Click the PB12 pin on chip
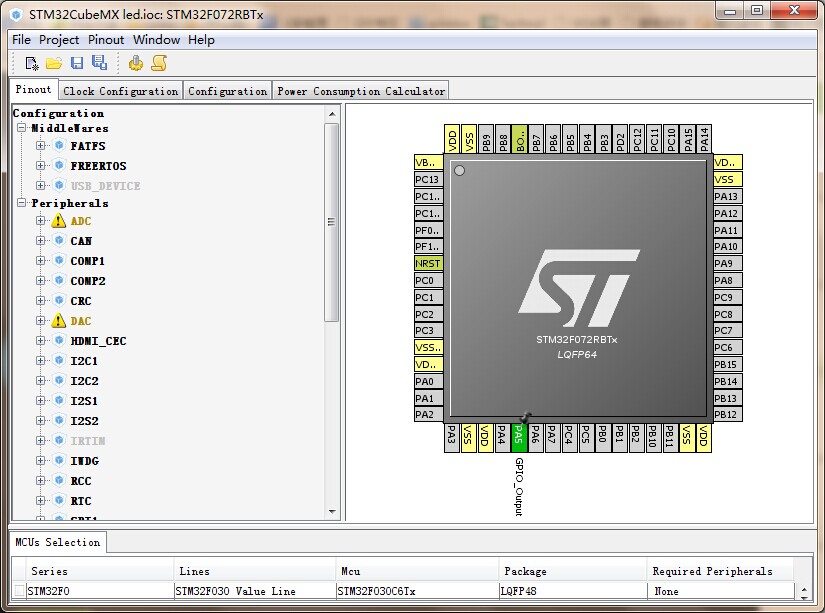This screenshot has width=825, height=613. pyautogui.click(x=728, y=414)
